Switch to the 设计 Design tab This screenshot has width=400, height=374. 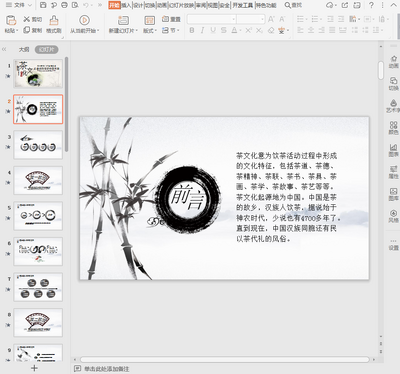(138, 5)
